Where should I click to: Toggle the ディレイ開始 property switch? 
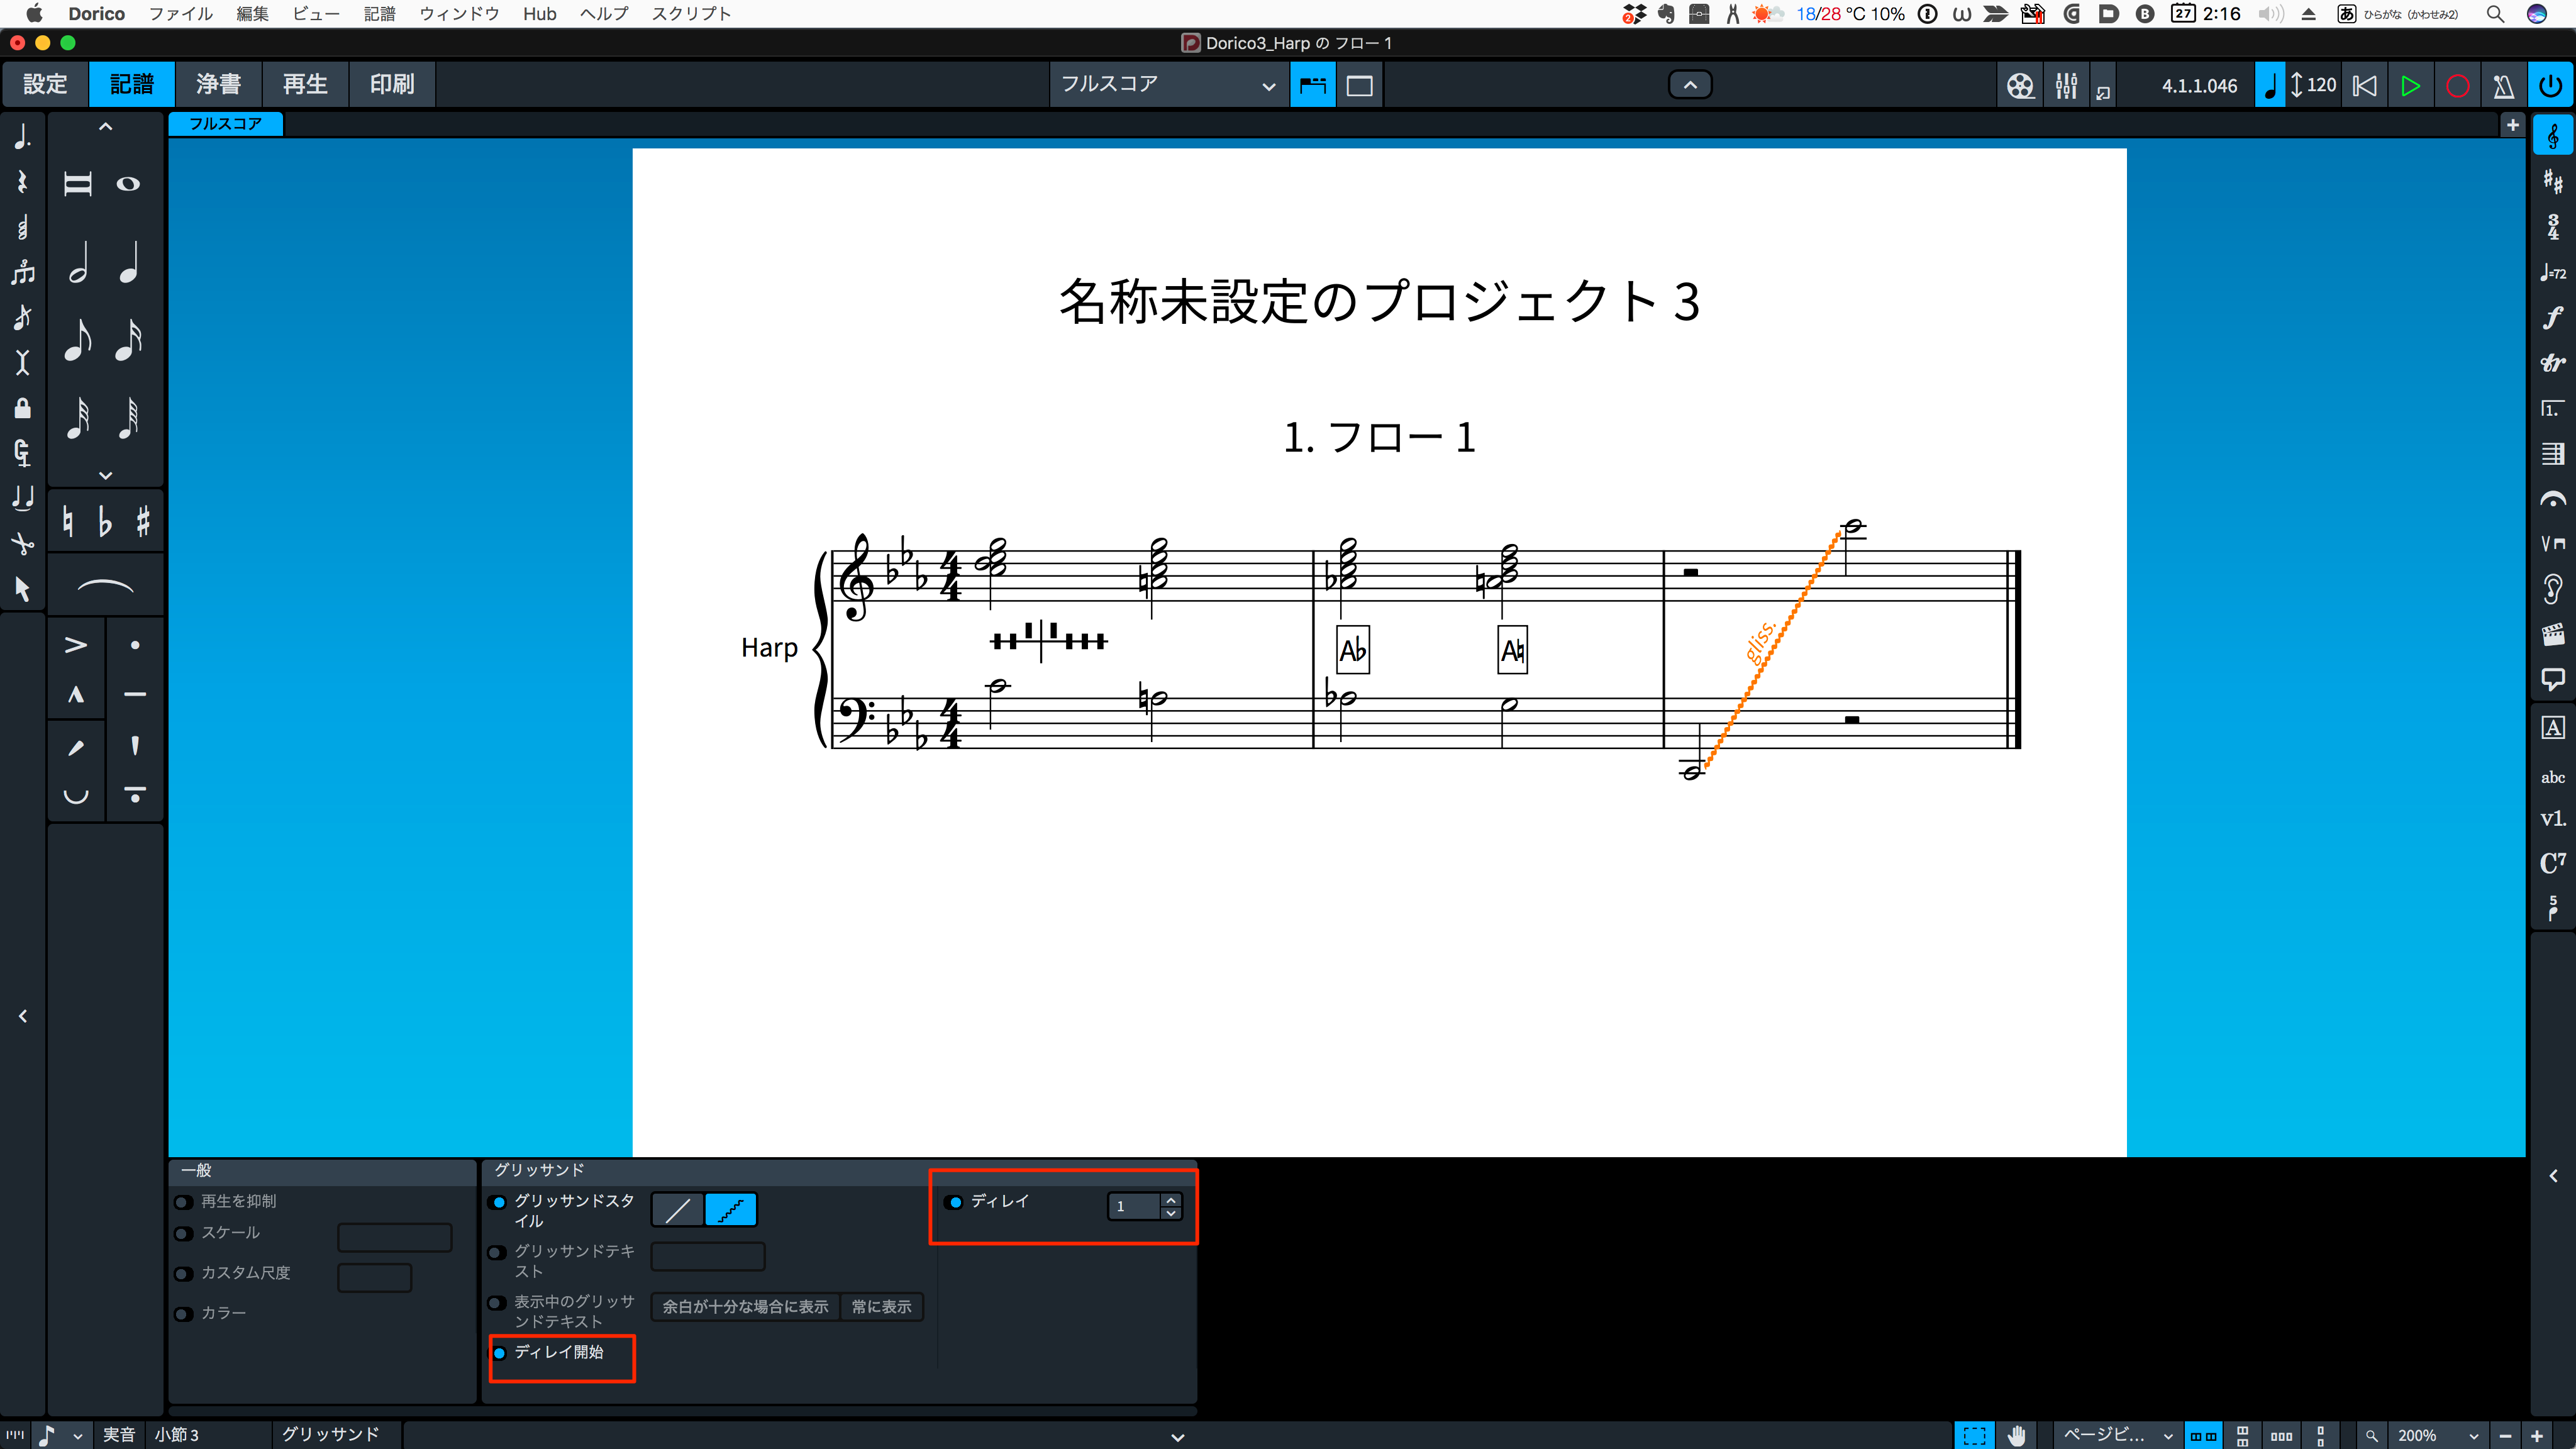499,1352
